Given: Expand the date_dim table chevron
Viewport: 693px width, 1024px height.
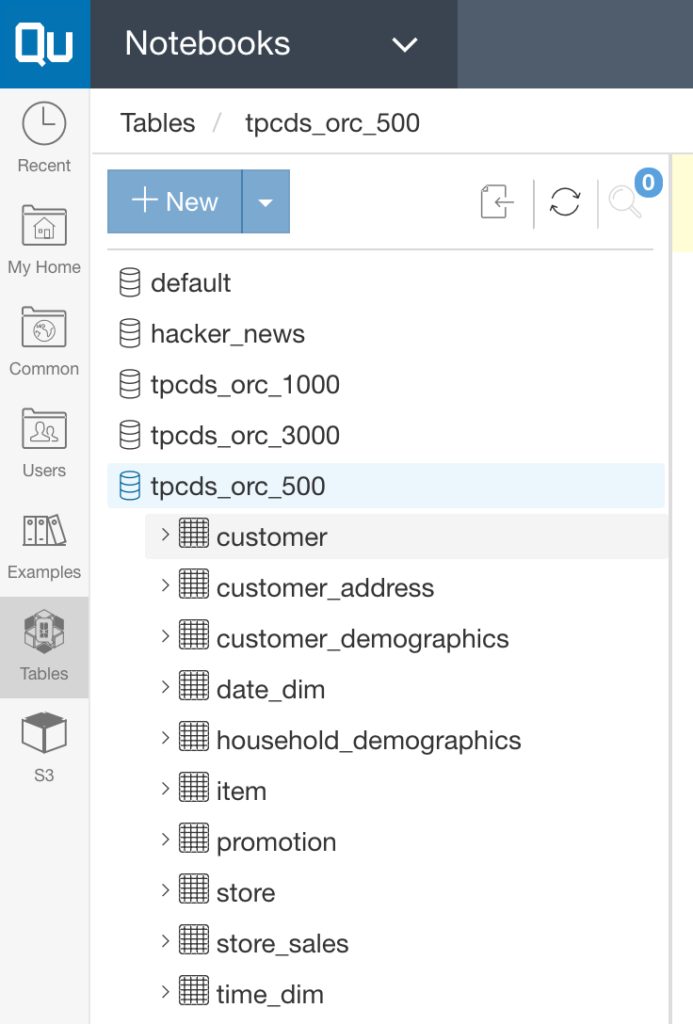Looking at the screenshot, I should coord(165,688).
